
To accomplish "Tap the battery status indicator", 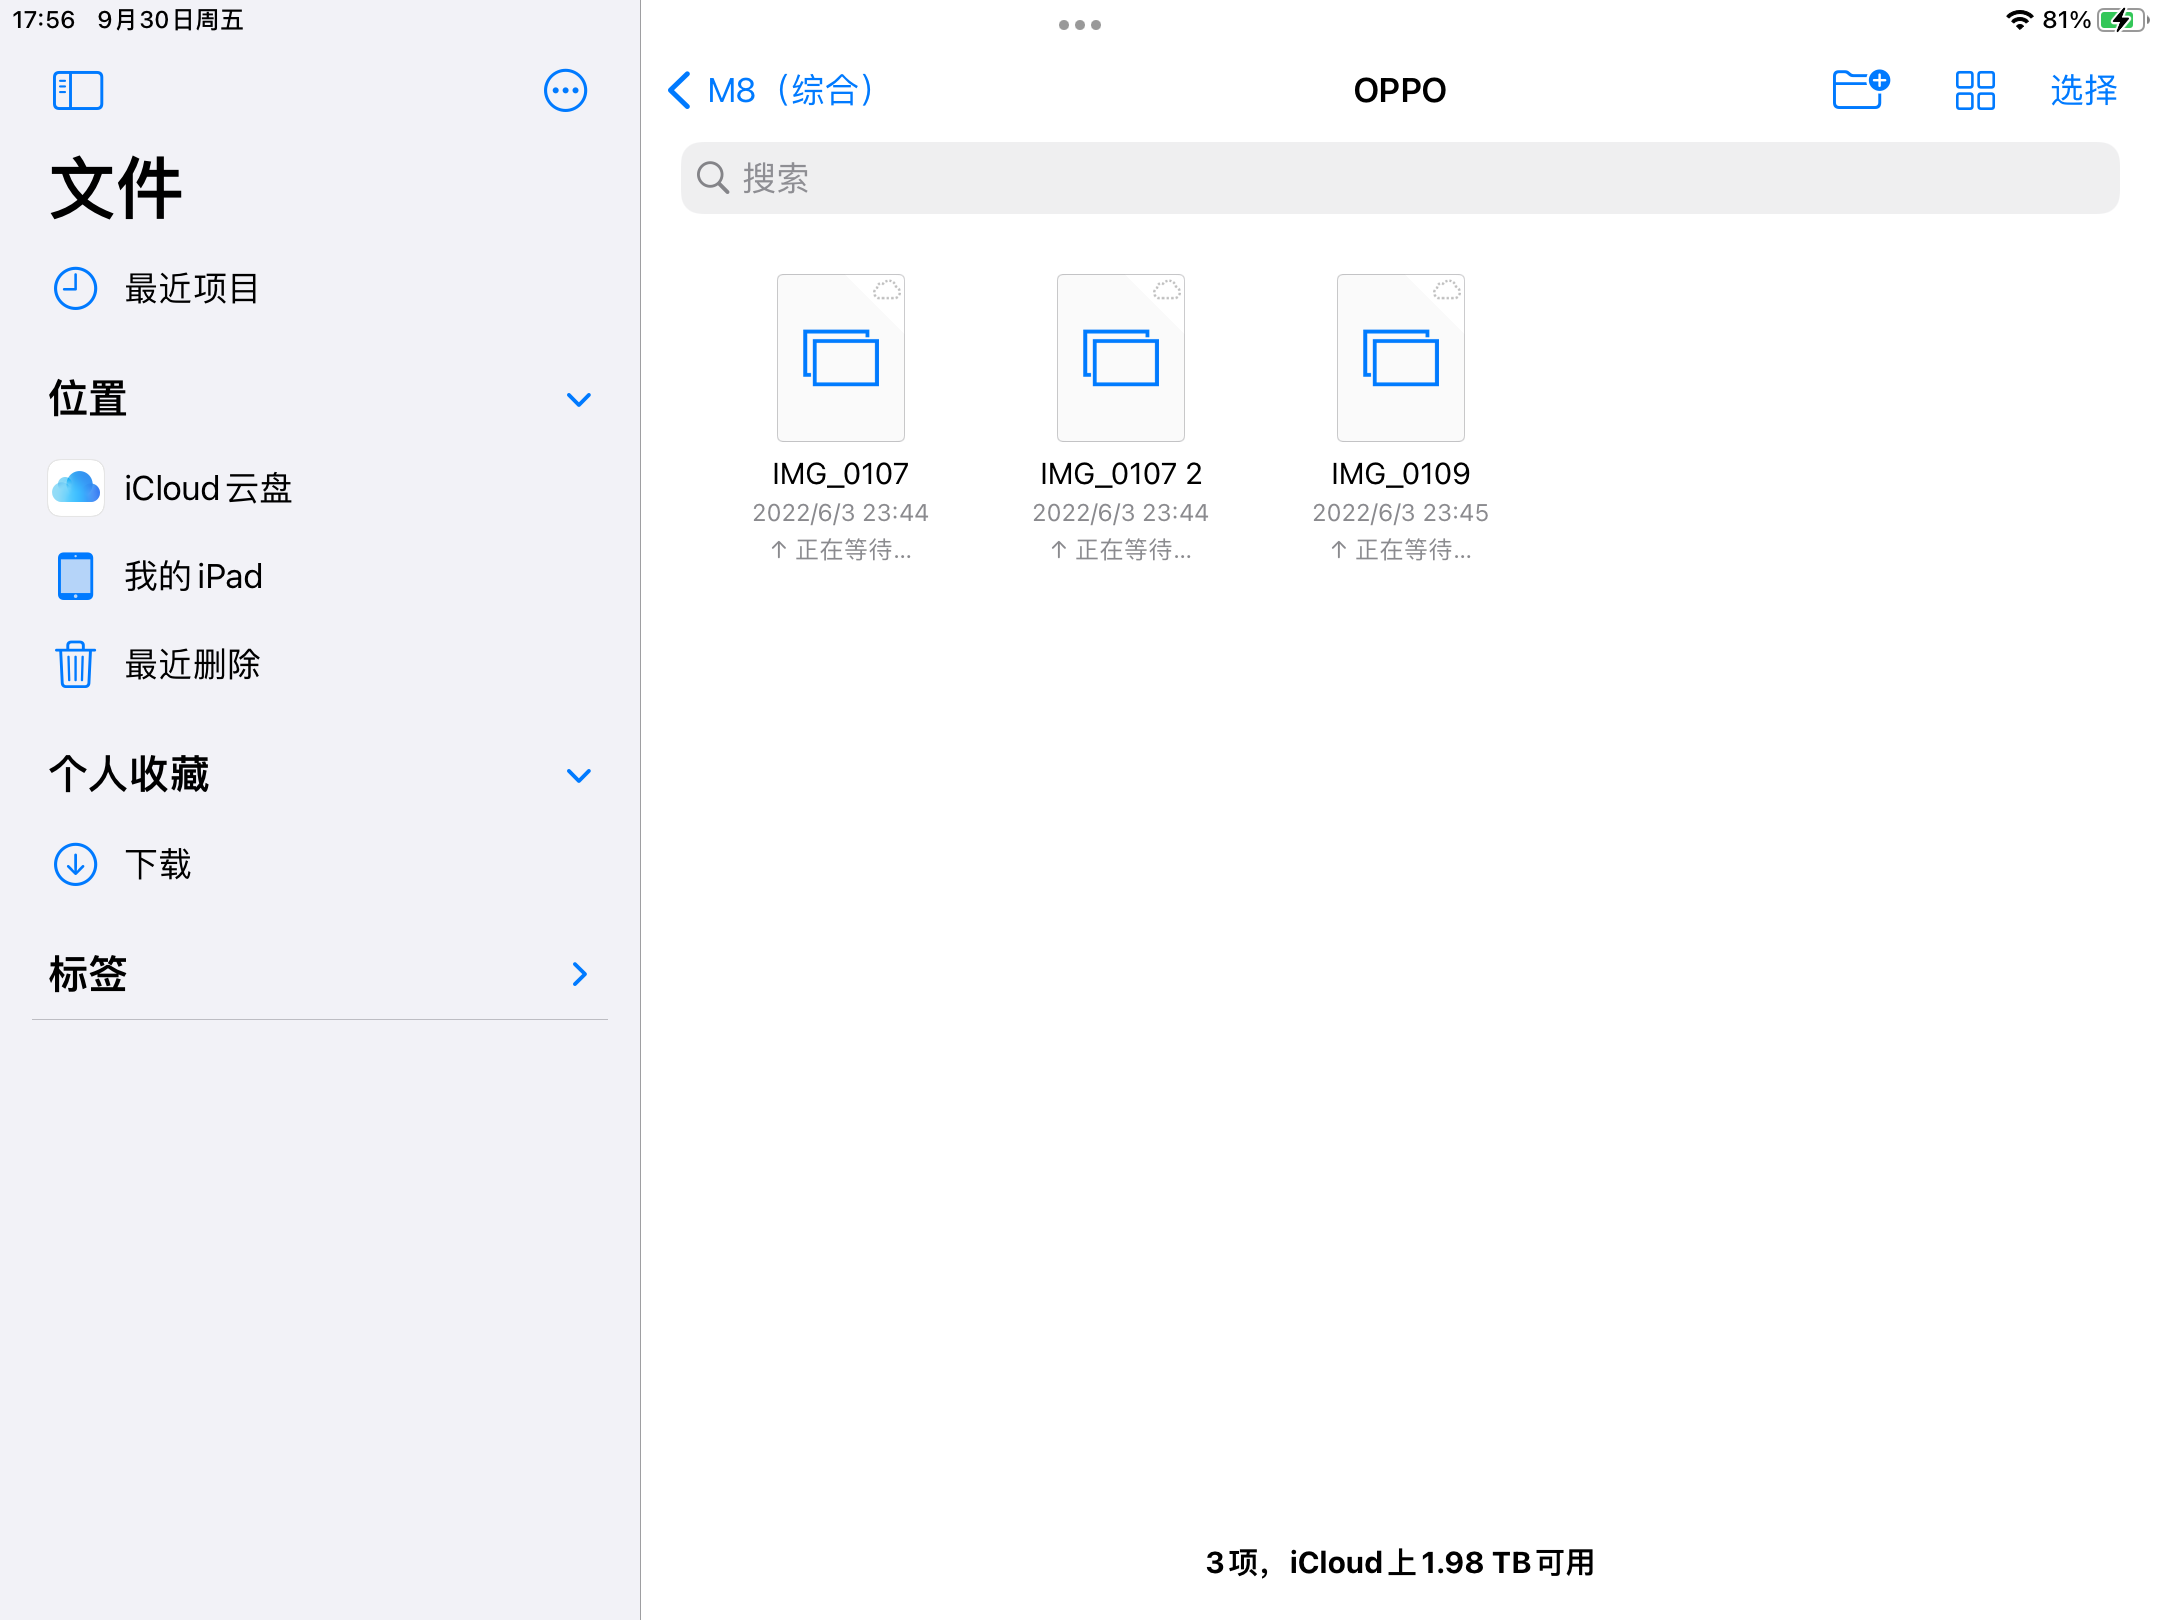I will click(x=2122, y=20).
